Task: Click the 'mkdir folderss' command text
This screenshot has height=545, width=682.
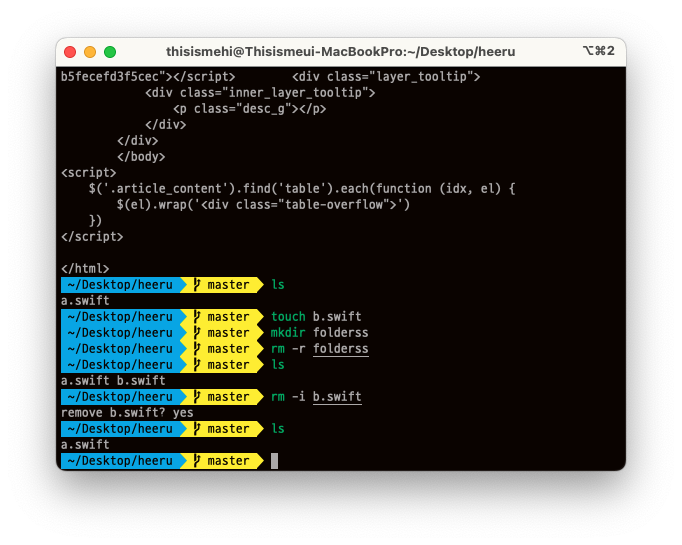Action: (x=320, y=333)
